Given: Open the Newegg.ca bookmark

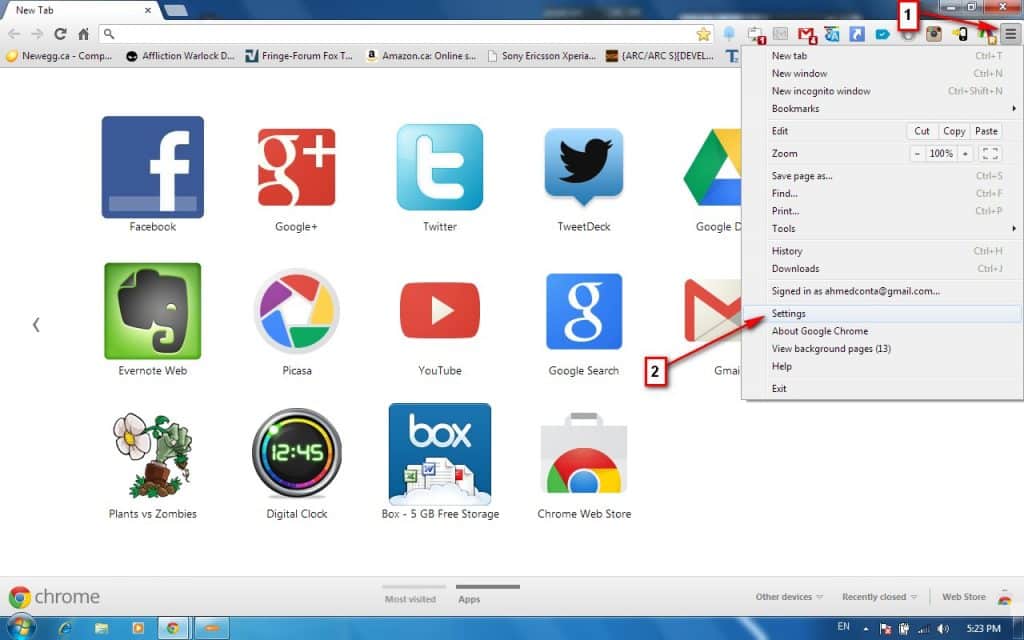Looking at the screenshot, I should (x=59, y=56).
